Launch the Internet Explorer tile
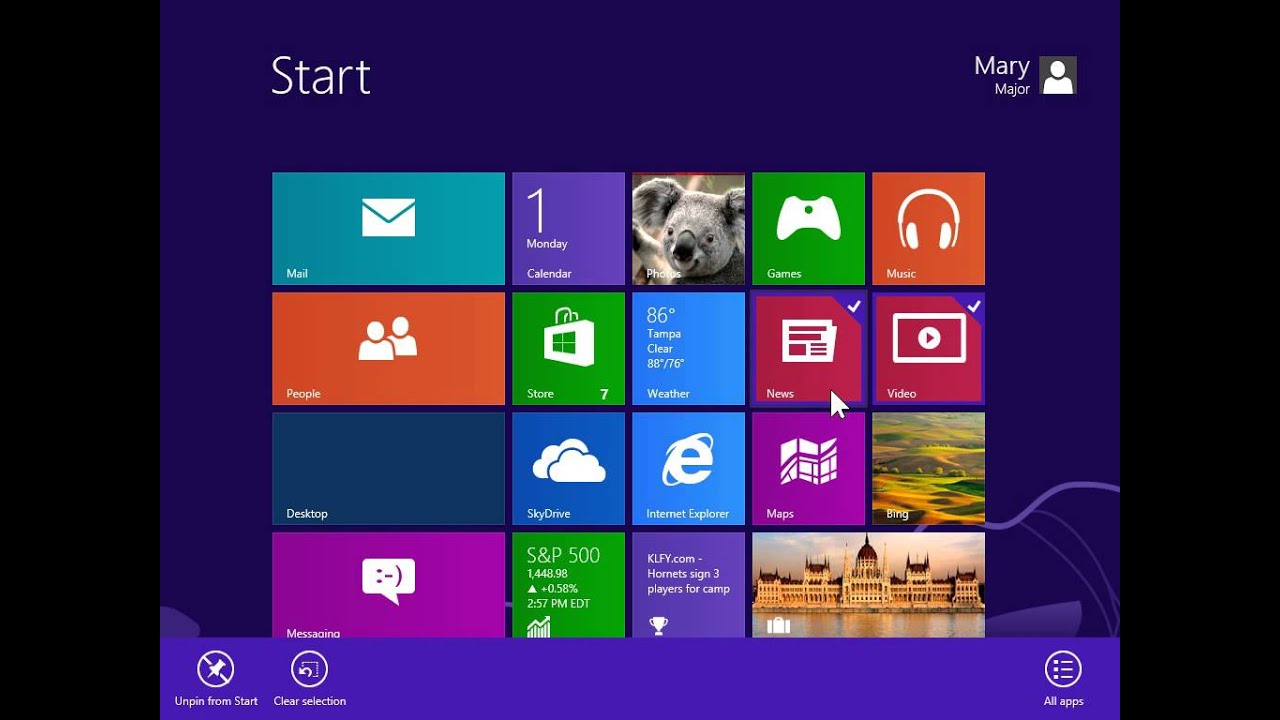 [688, 468]
